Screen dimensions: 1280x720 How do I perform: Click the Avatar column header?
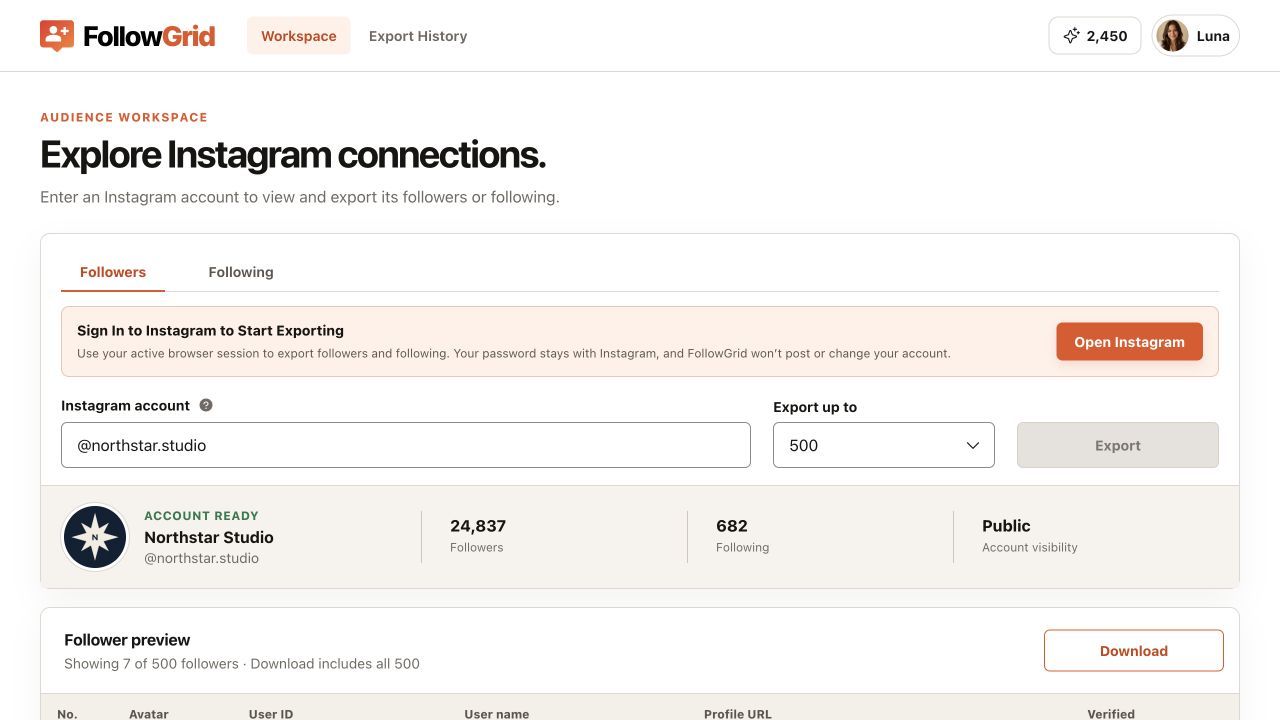(149, 714)
